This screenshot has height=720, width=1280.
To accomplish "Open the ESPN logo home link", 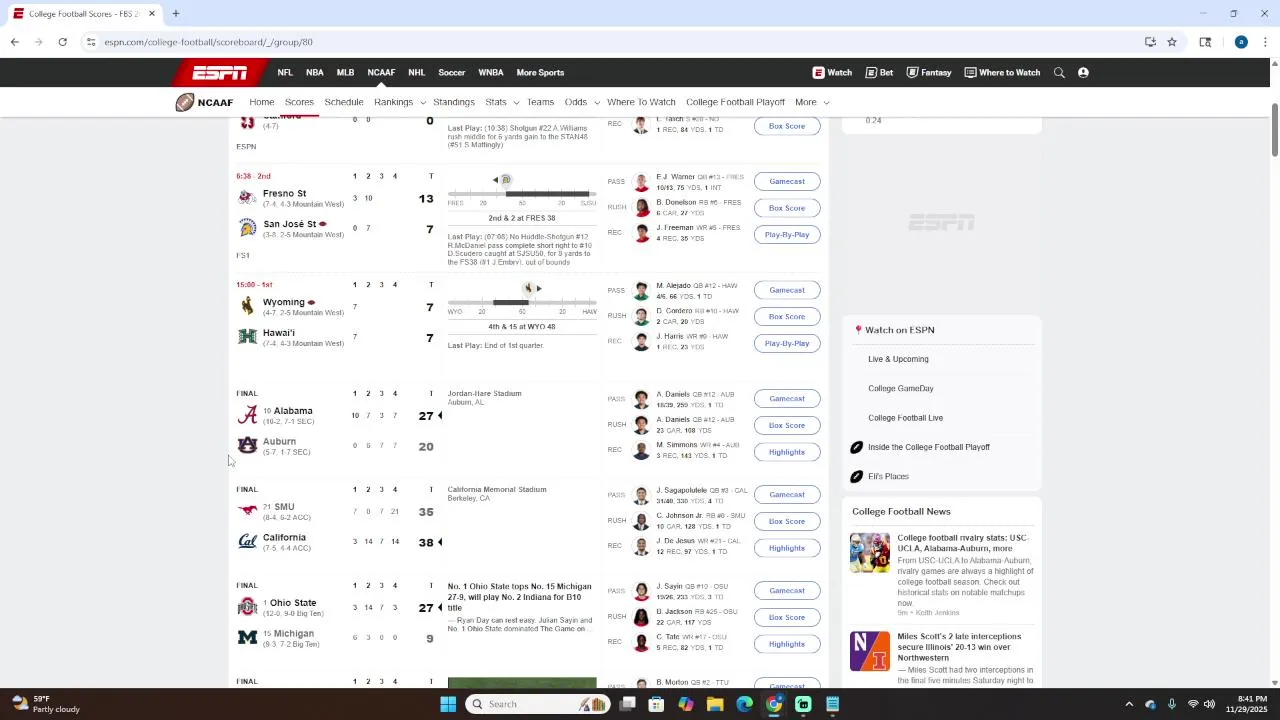I will (x=220, y=72).
